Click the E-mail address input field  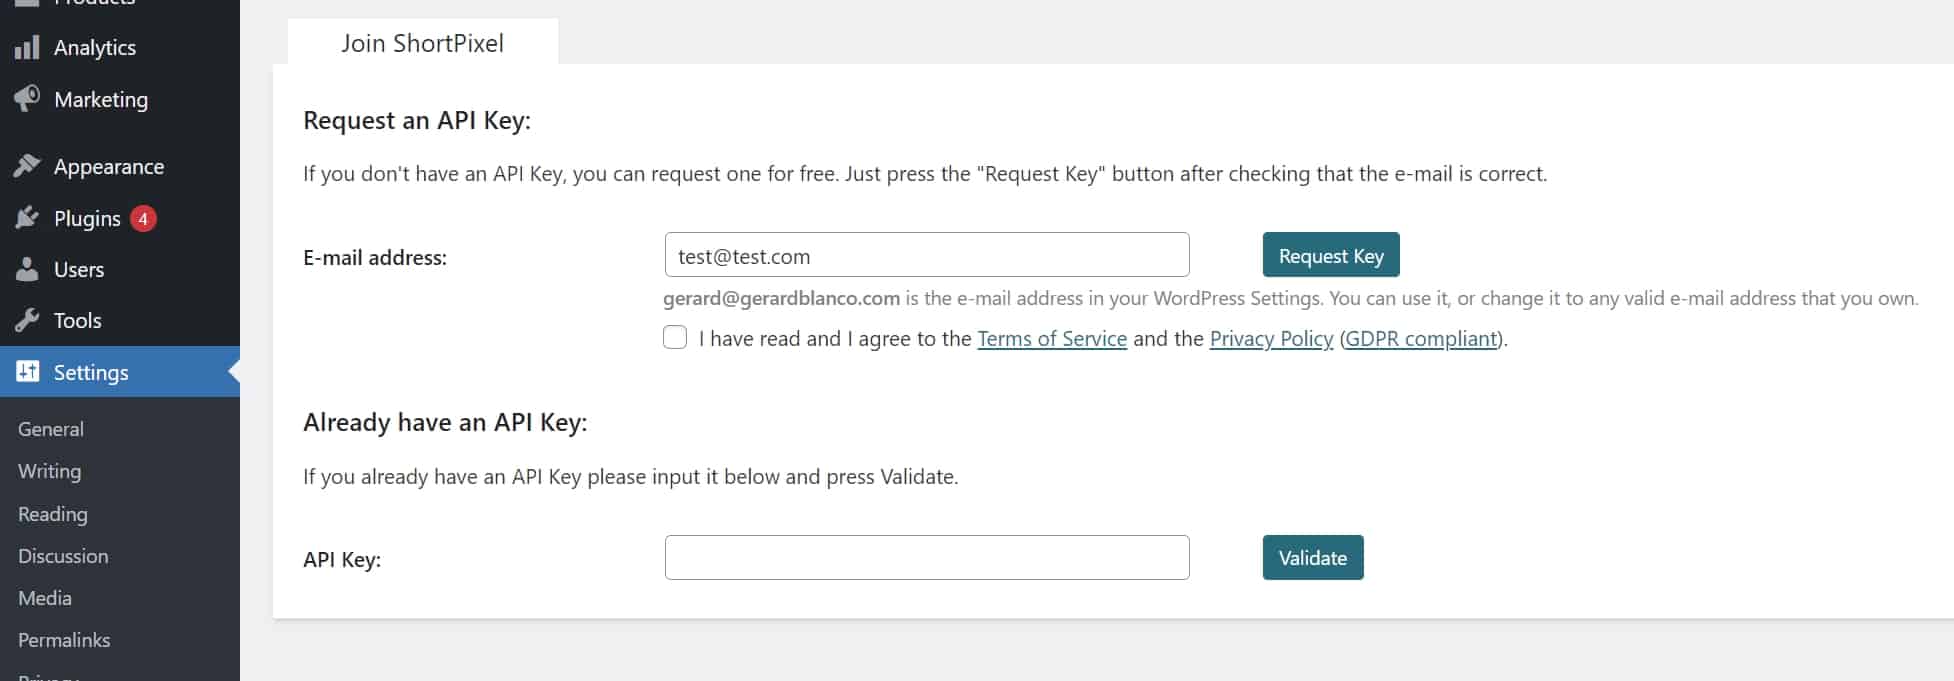point(926,255)
